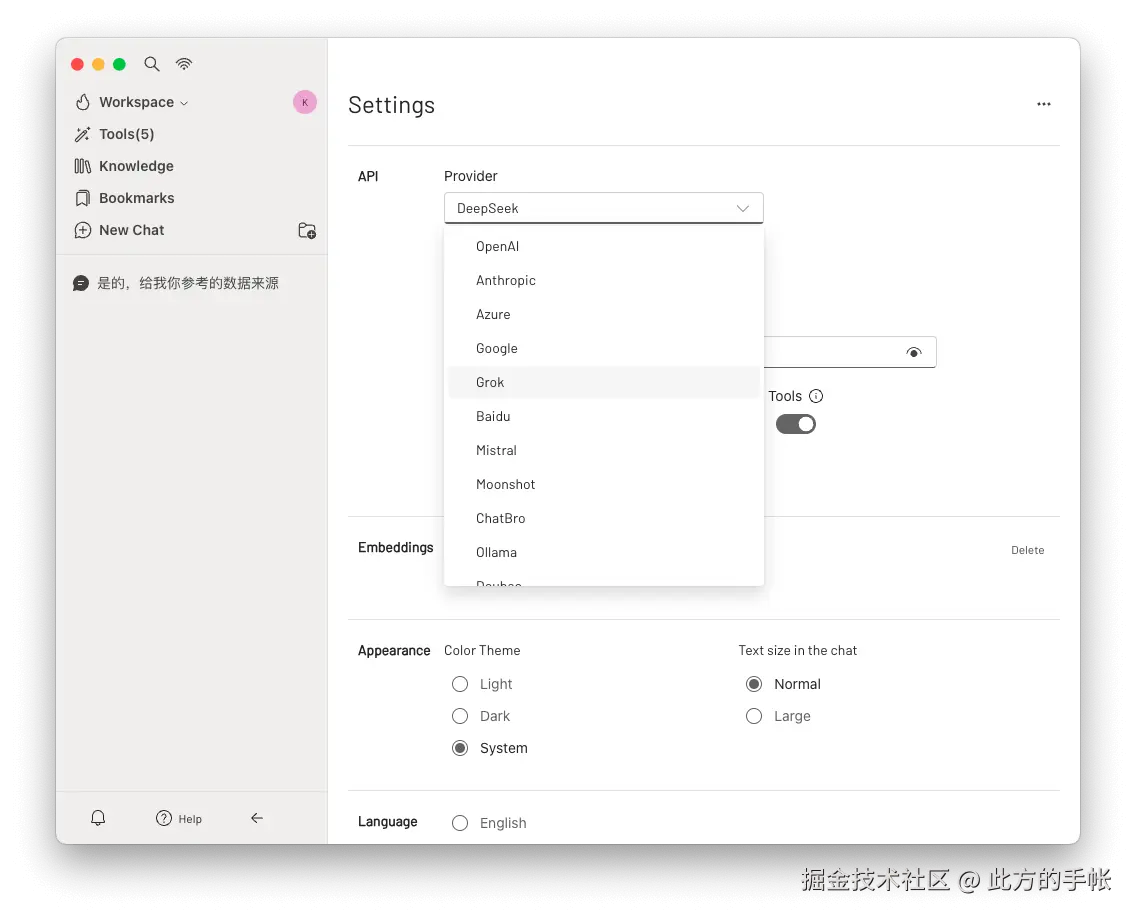Viewport: 1136px width, 918px height.
Task: Expand the Workspace dropdown in the sidebar
Action: (x=187, y=101)
